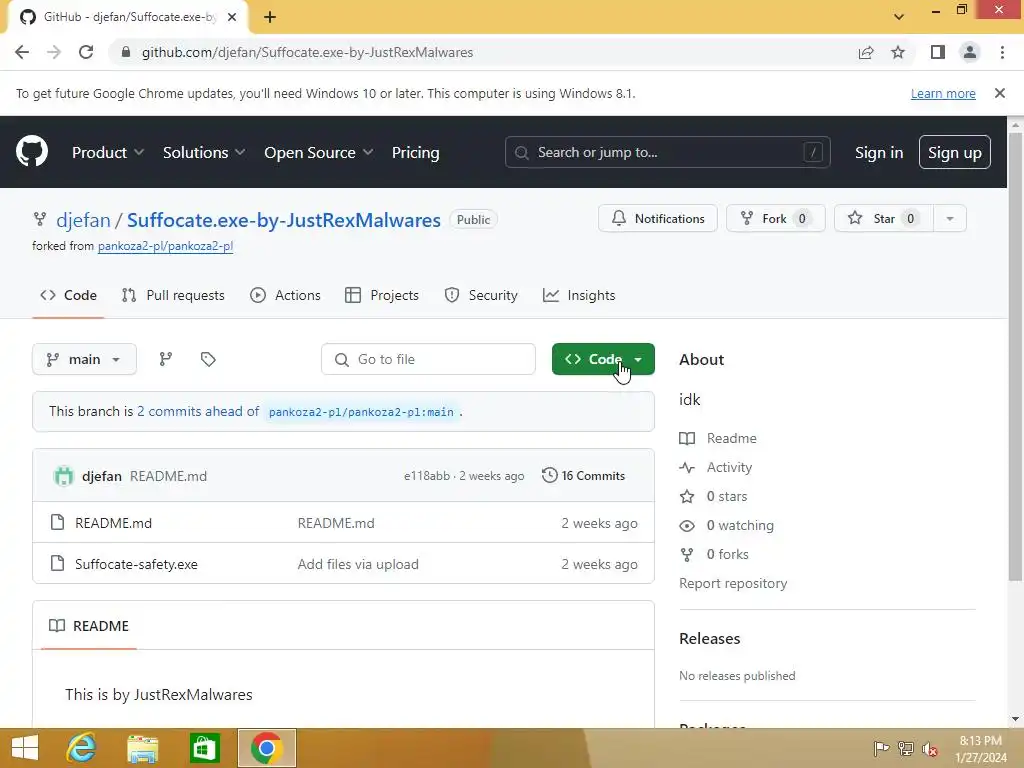This screenshot has height=768, width=1024.
Task: Open the main branch selector dropdown
Action: pyautogui.click(x=84, y=359)
